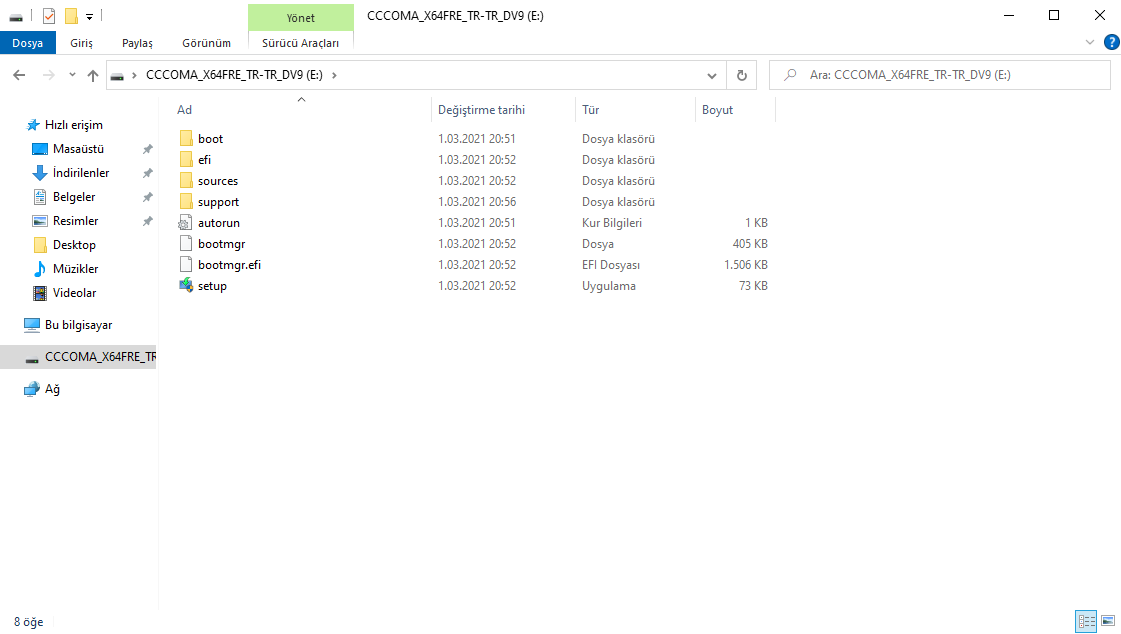Open the Yönet contextual tab
Screen dimensions: 1121x634
click(301, 18)
